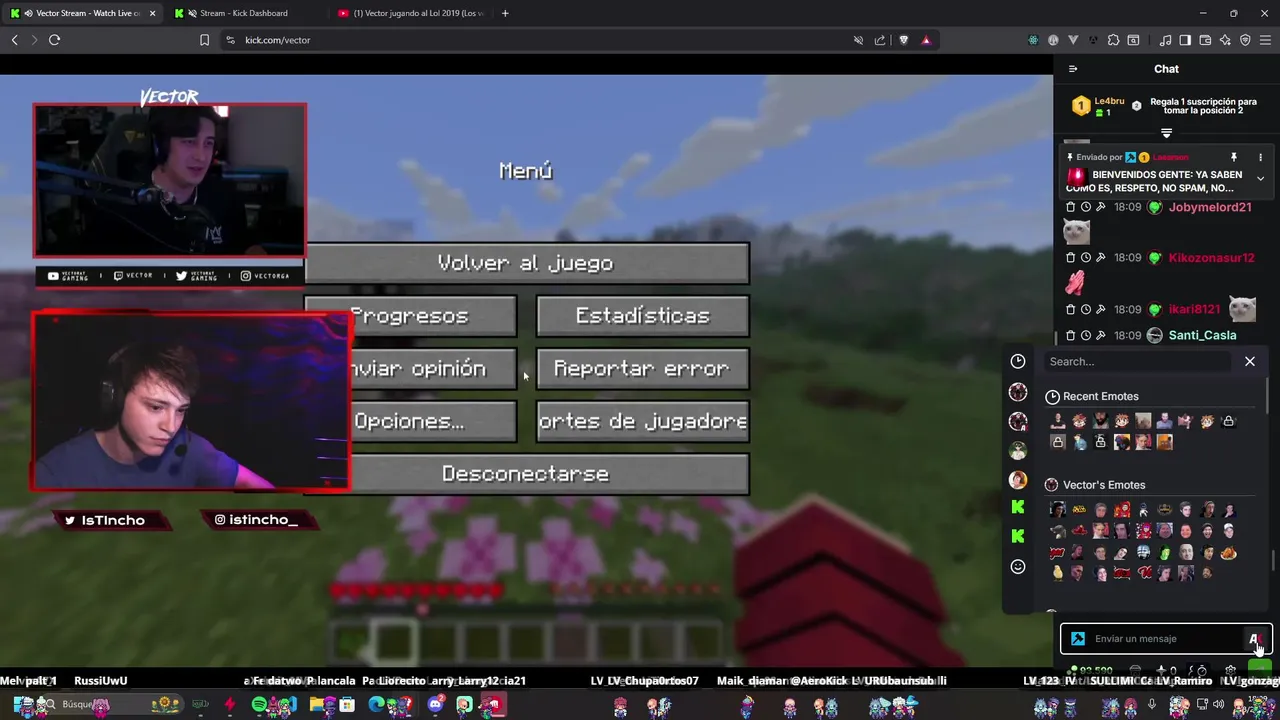Delete Jobymelord21's message with trash icon
This screenshot has width=1280, height=720.
tap(1070, 207)
